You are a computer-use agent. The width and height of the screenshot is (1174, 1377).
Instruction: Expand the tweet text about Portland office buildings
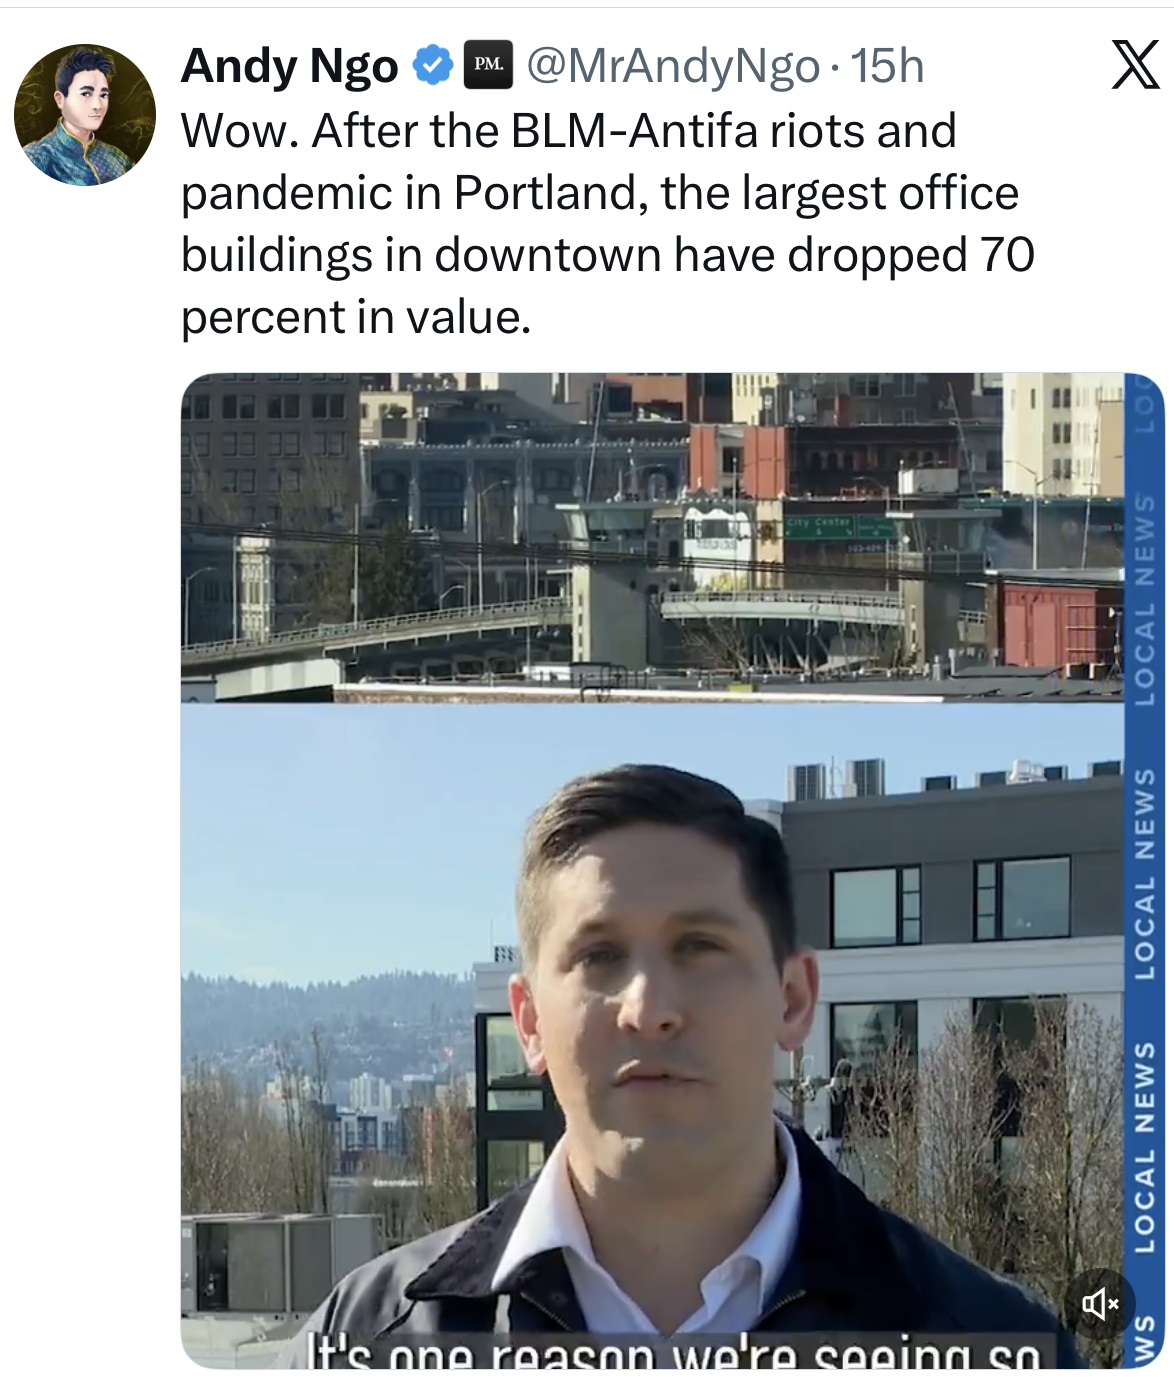tap(607, 224)
